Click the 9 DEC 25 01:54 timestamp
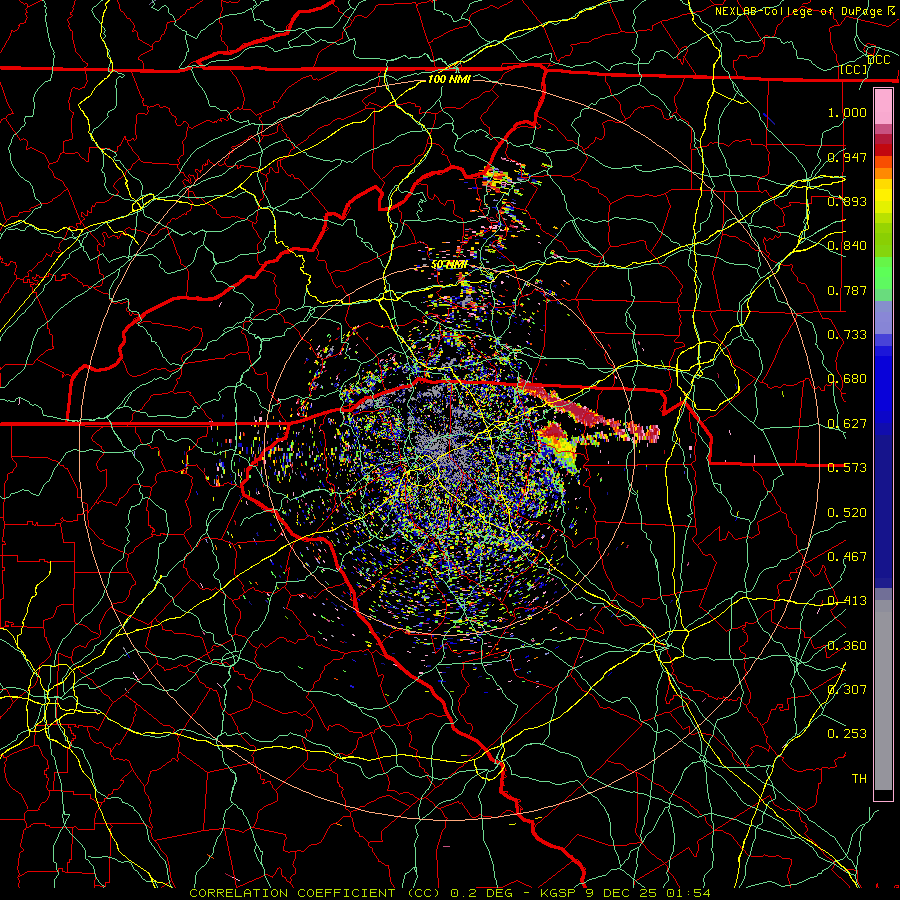This screenshot has height=900, width=900. pyautogui.click(x=648, y=893)
